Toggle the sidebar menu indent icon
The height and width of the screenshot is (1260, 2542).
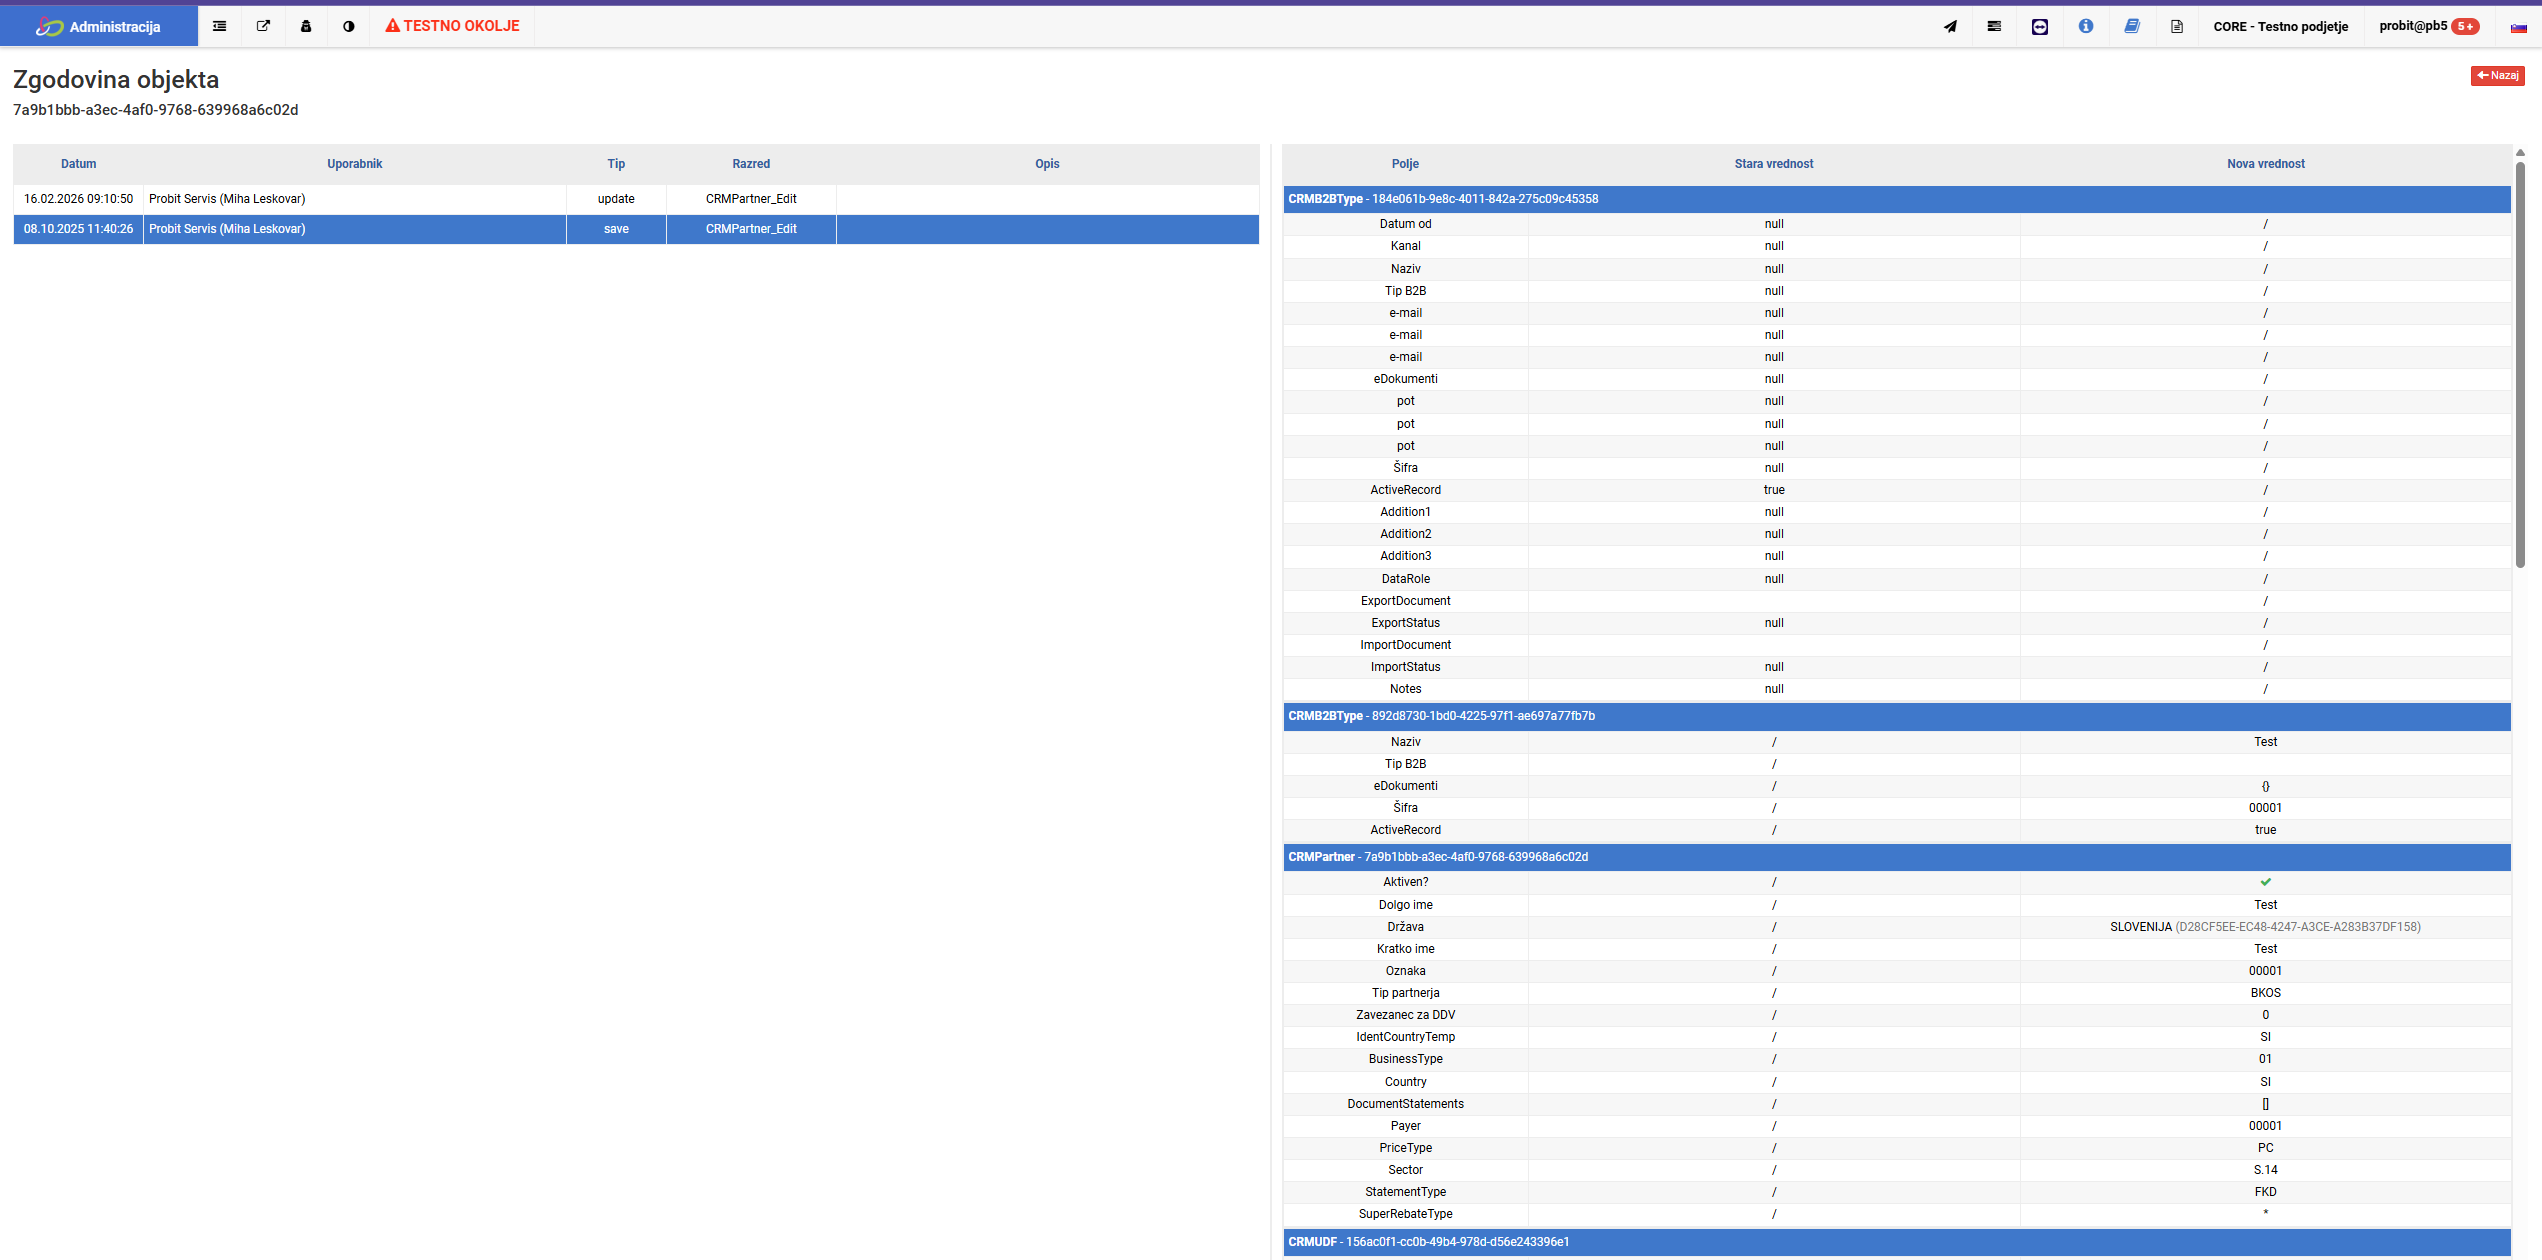[220, 26]
